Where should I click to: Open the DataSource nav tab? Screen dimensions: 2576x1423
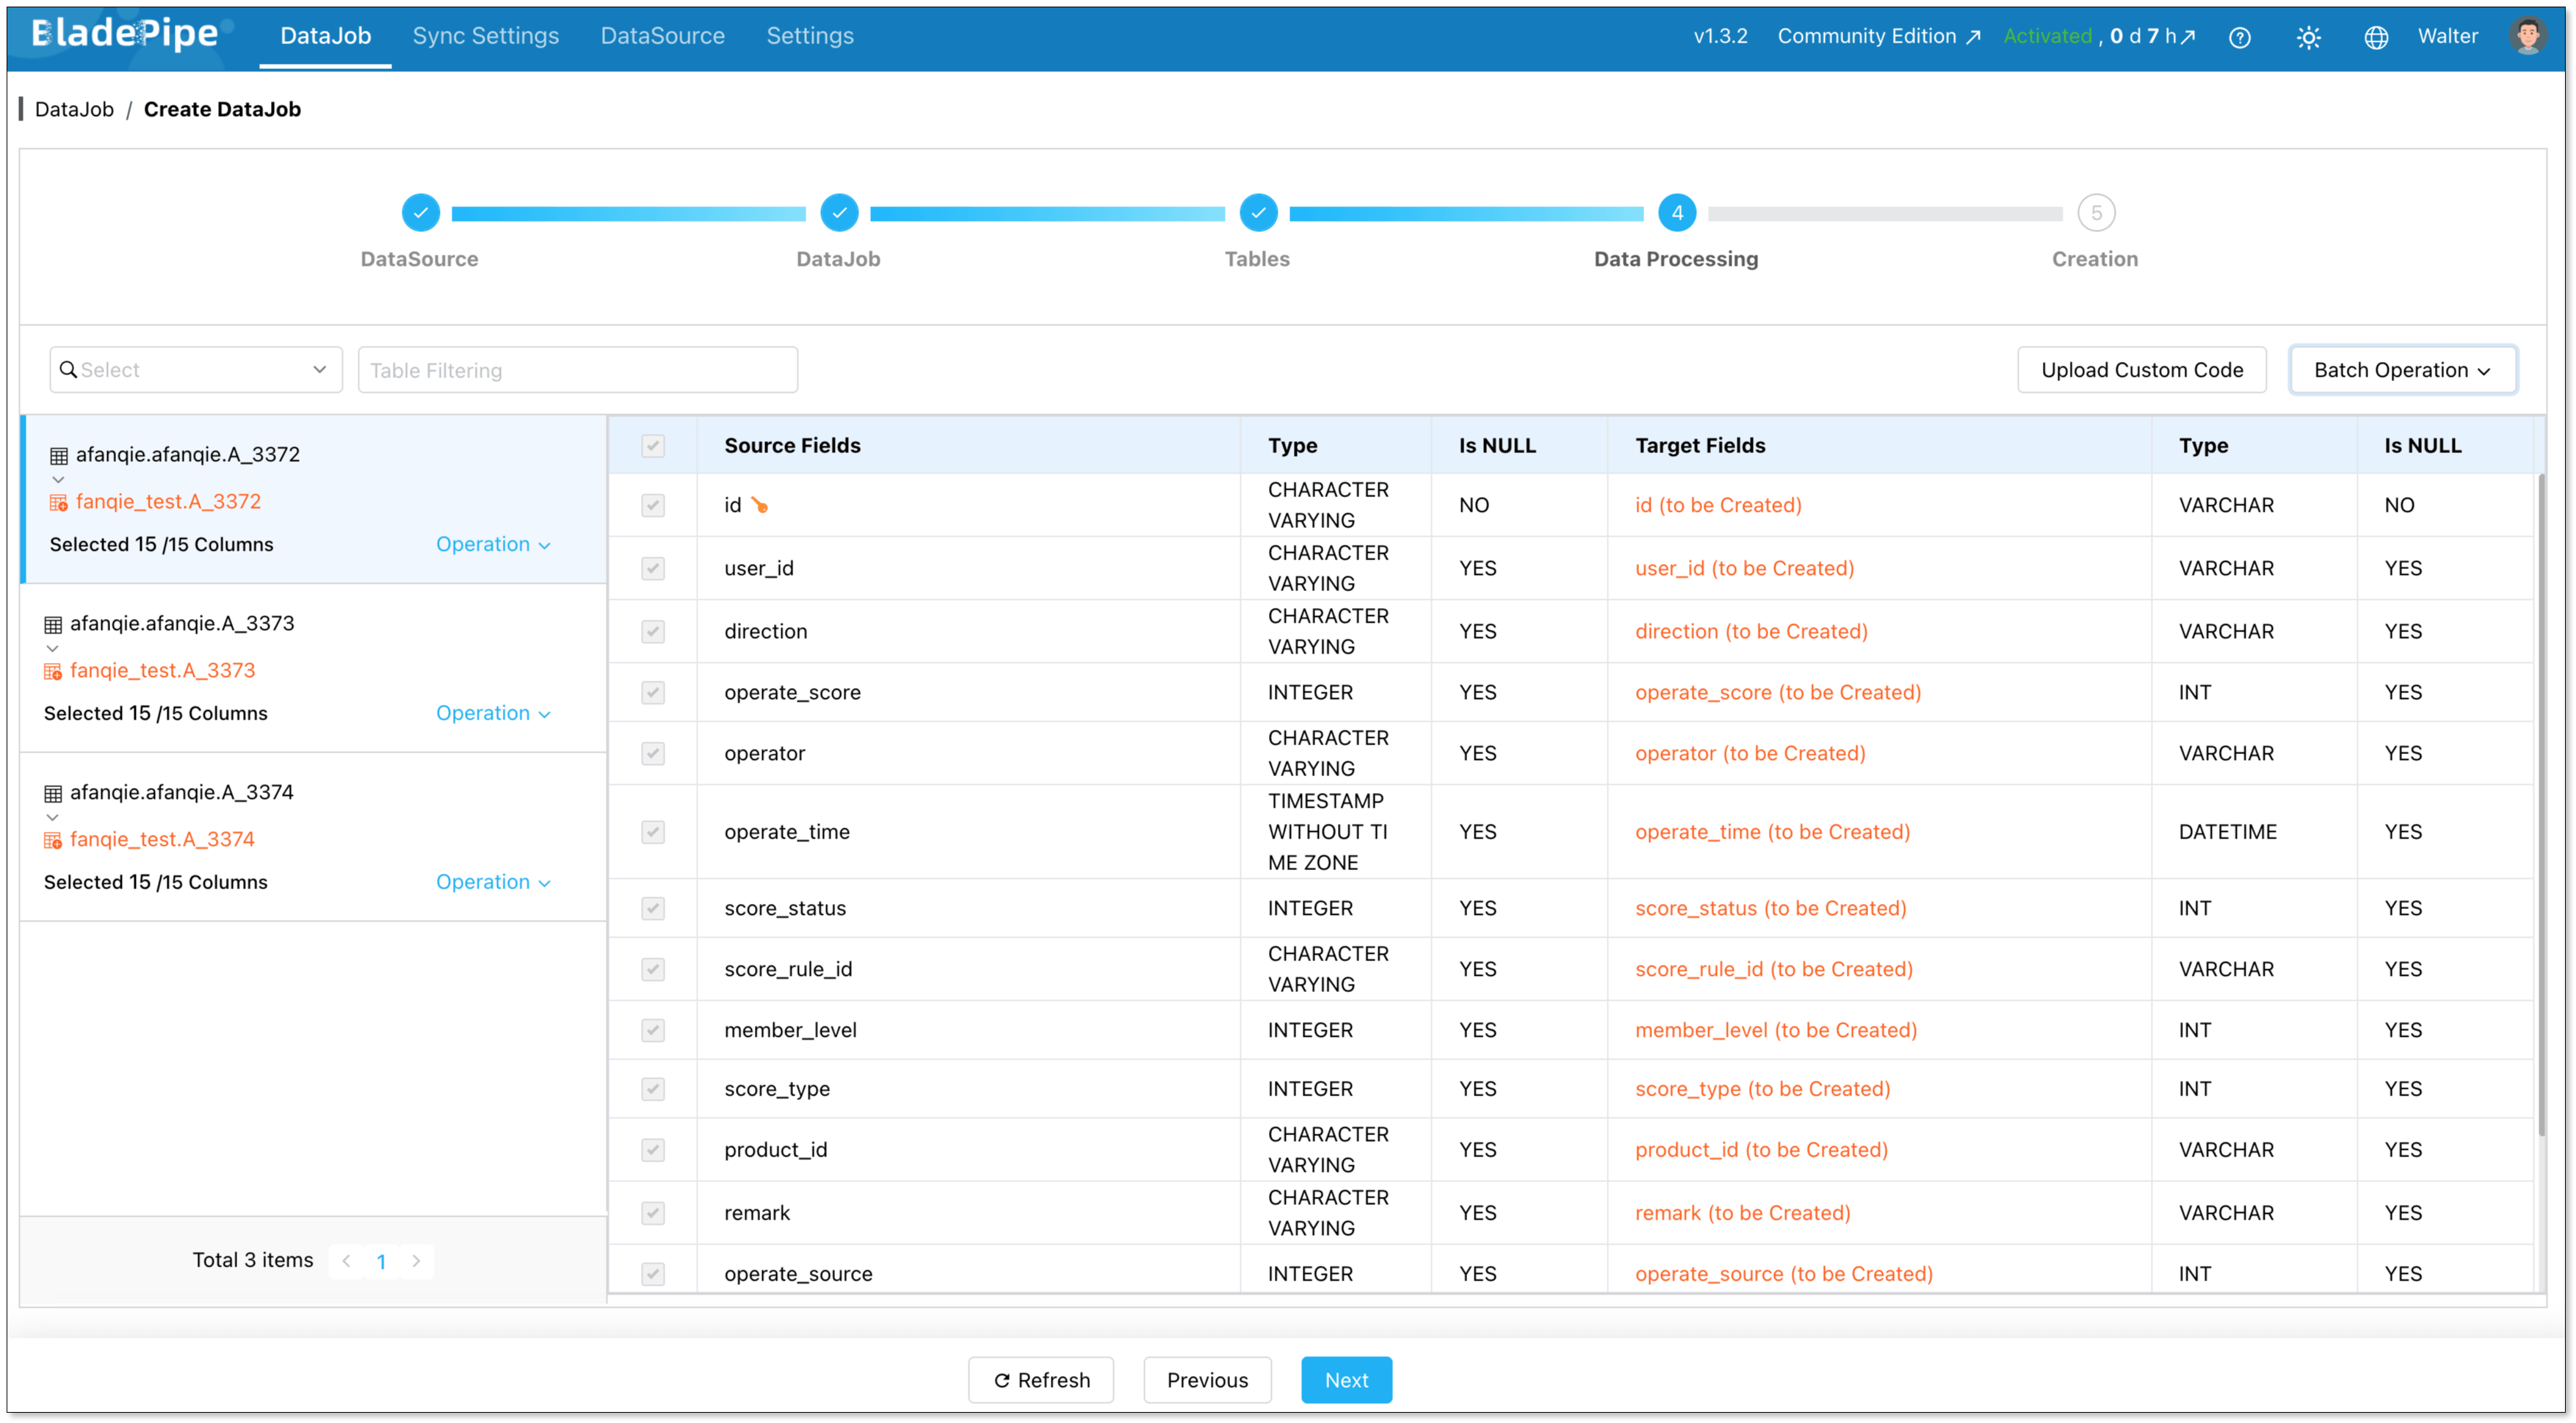pos(662,36)
